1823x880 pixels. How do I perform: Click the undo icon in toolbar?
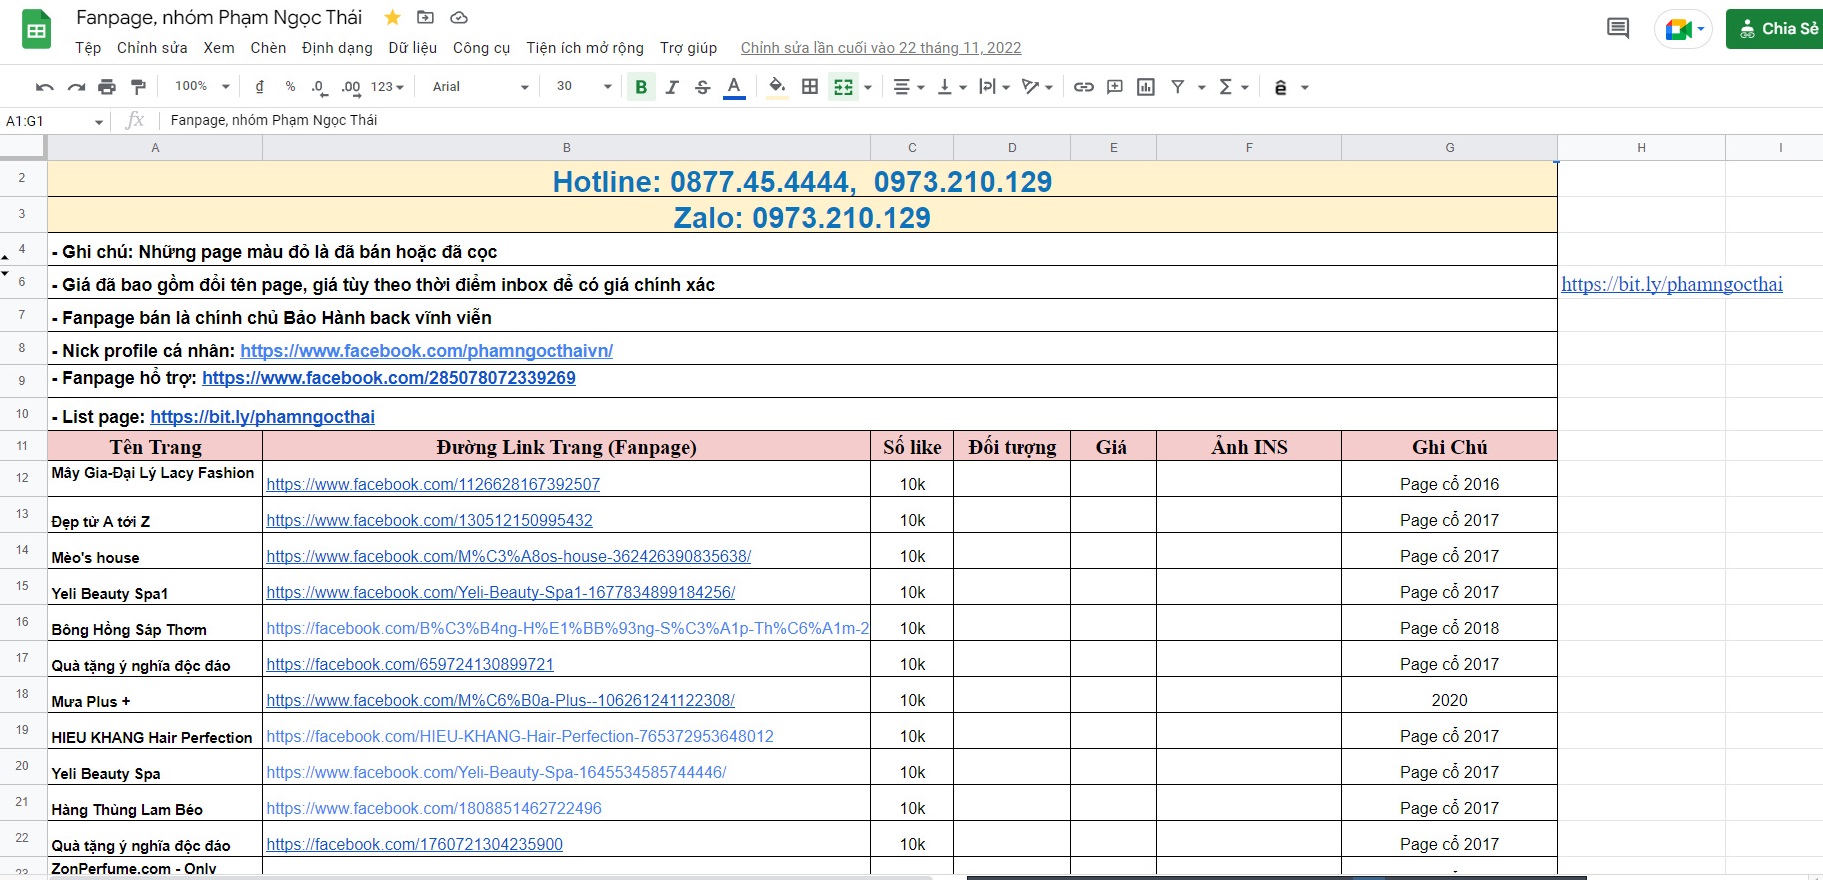coord(44,87)
